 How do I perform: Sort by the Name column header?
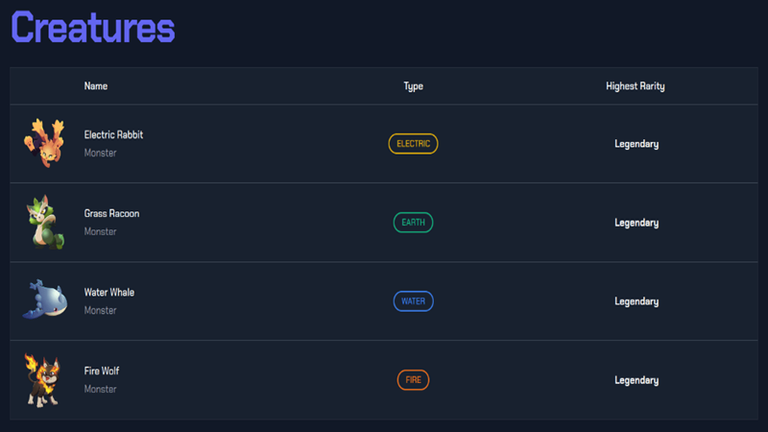coord(96,86)
